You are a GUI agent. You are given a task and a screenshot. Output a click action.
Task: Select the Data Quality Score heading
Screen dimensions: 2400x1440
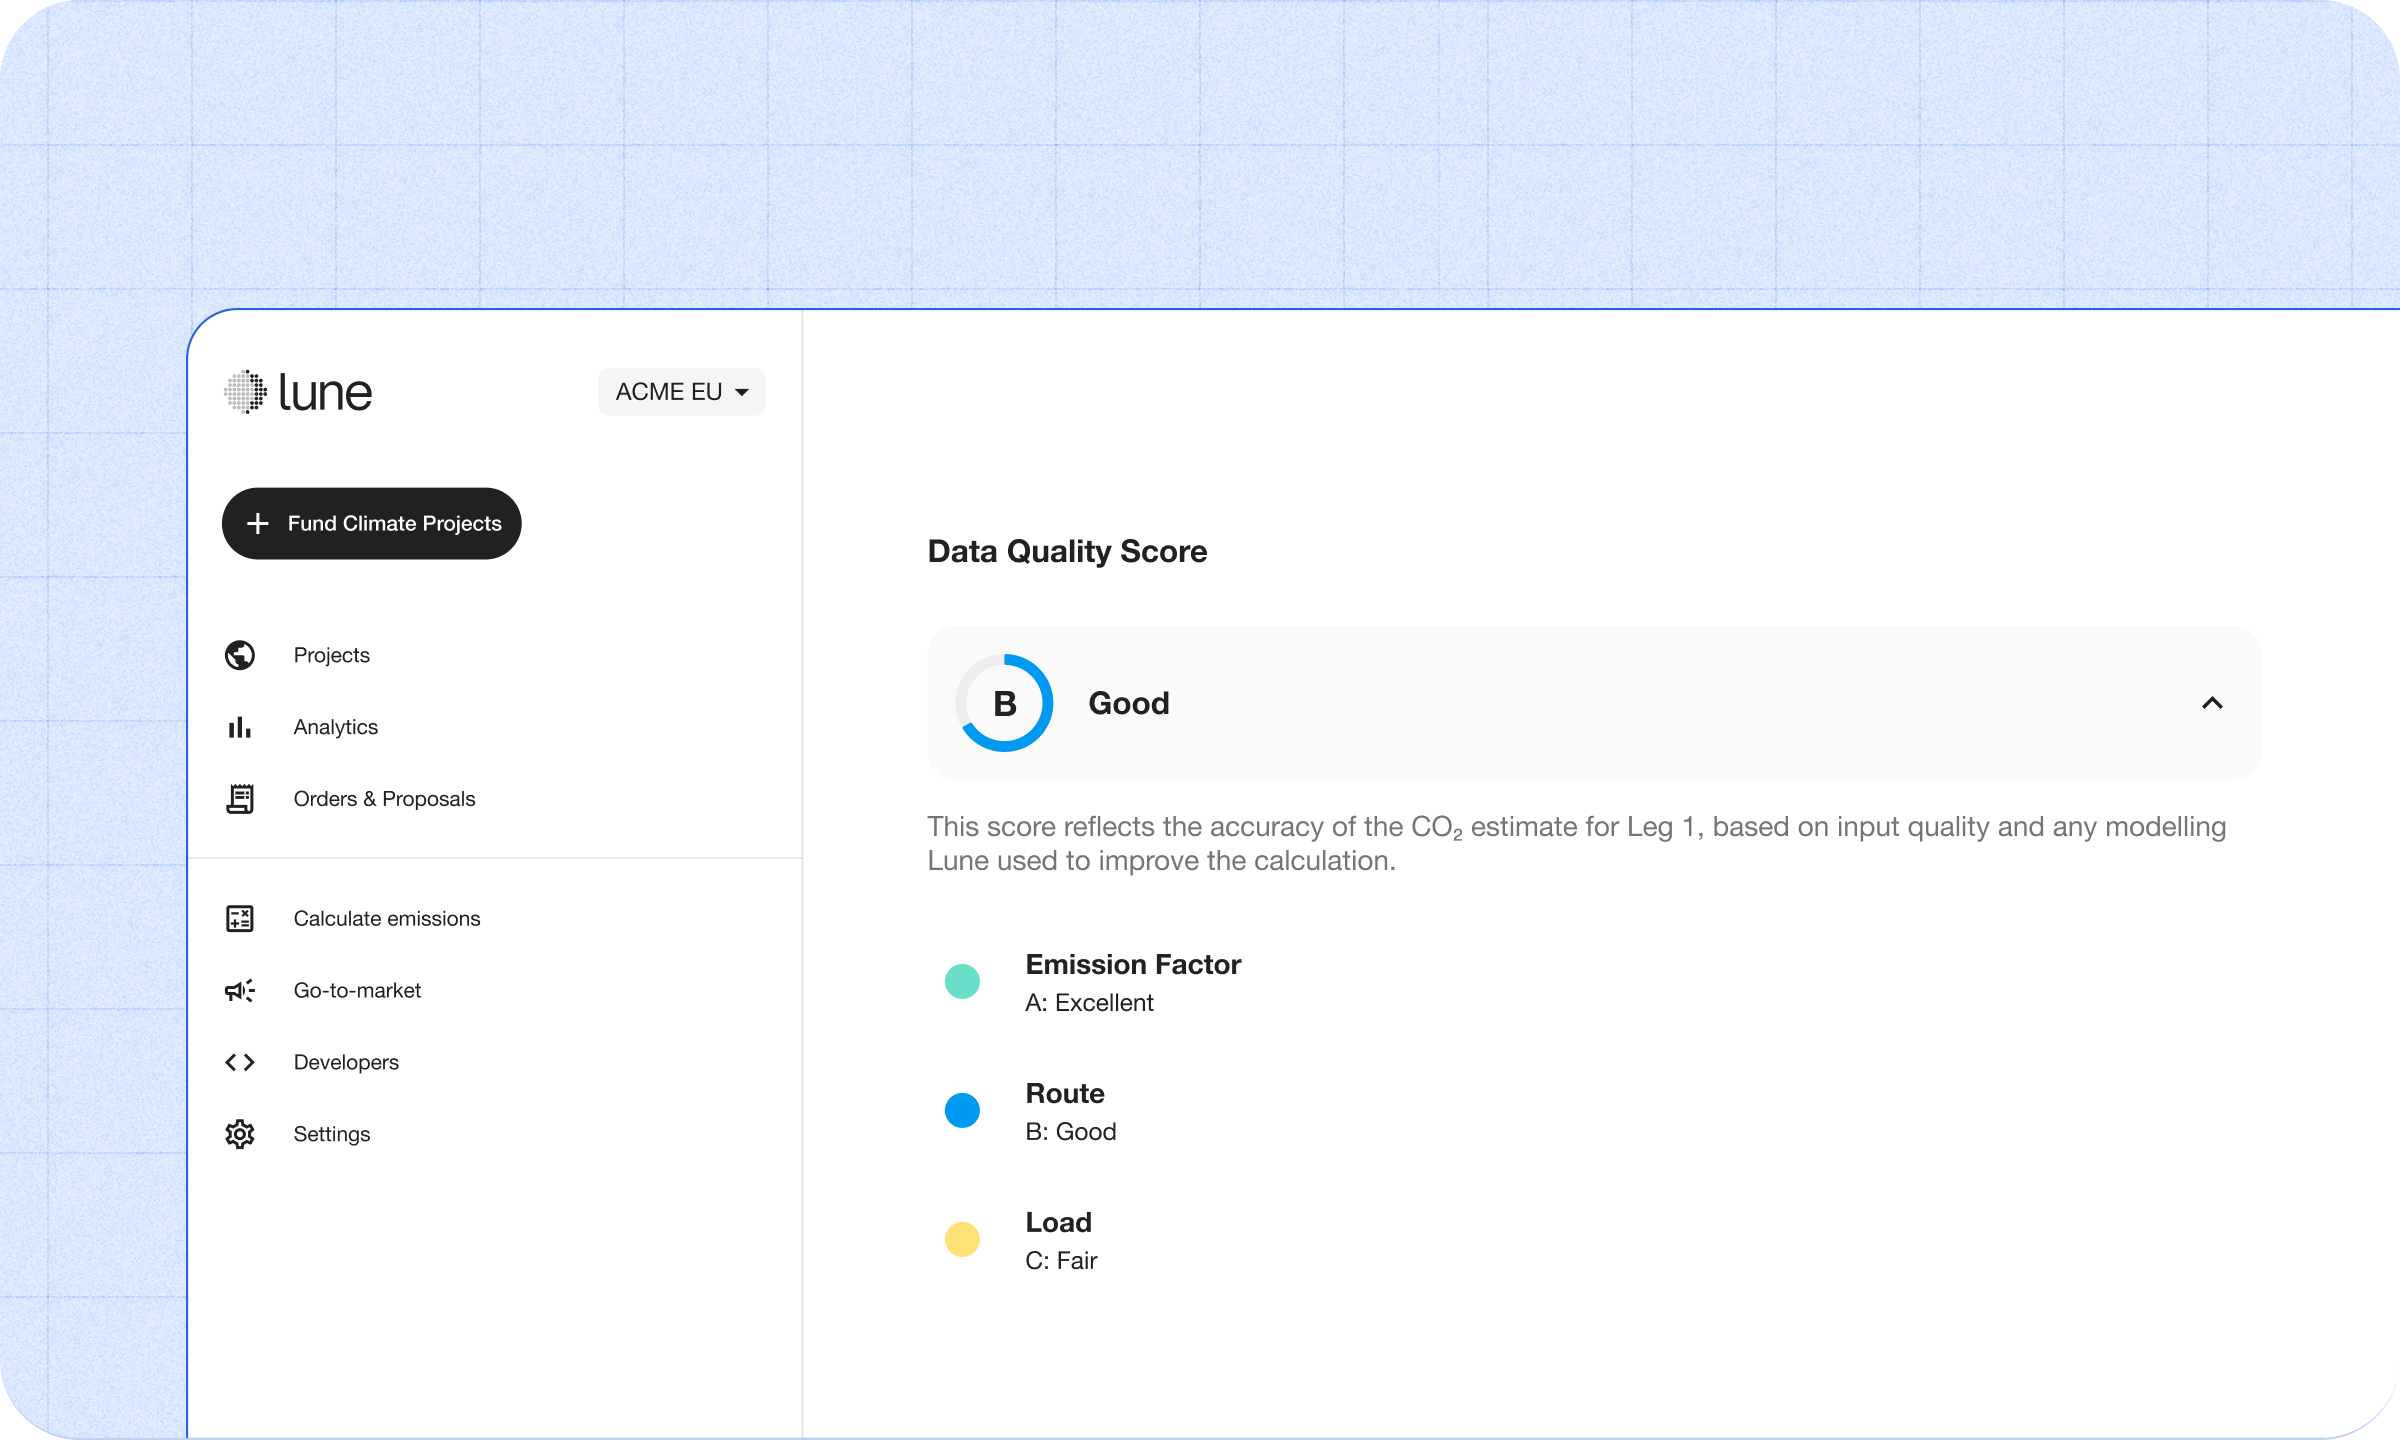1067,551
